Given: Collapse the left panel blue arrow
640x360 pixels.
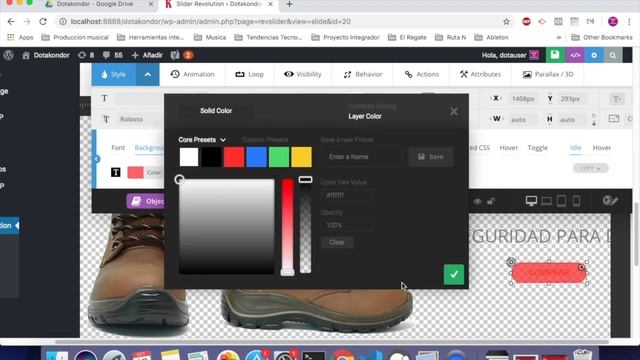Looking at the screenshot, I should click(x=97, y=159).
